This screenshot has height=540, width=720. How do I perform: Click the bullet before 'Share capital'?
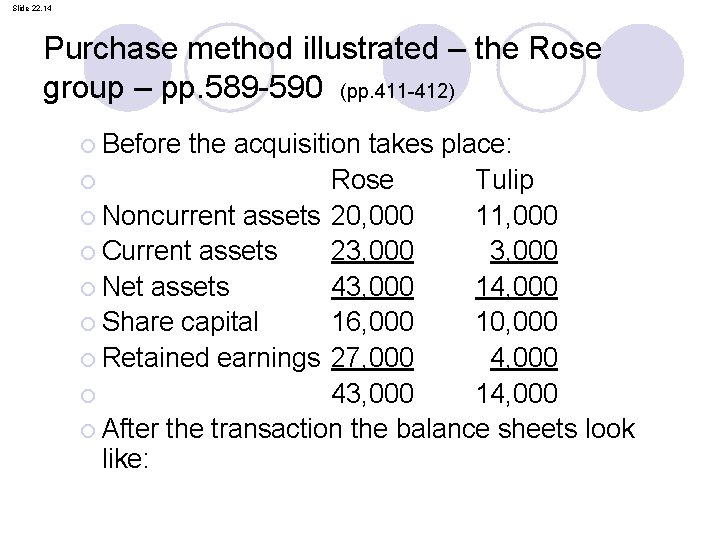(88, 324)
